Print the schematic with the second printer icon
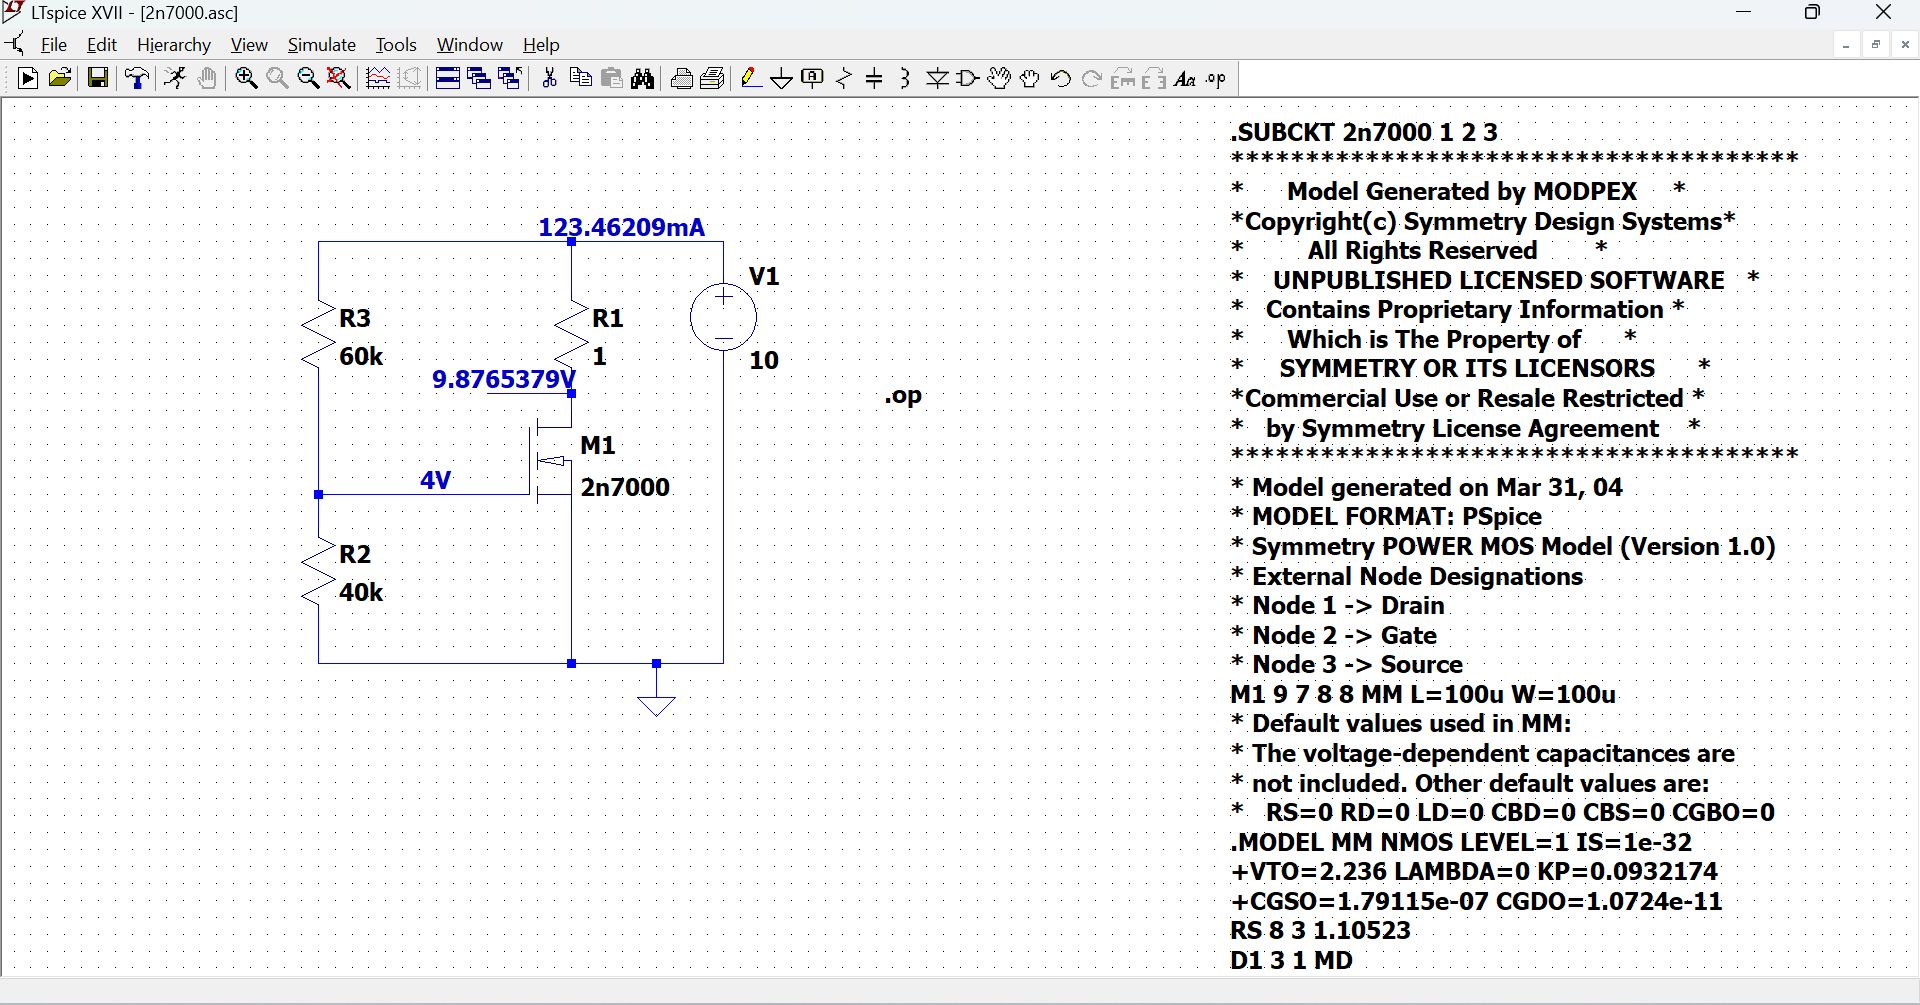1920x1005 pixels. (713, 79)
